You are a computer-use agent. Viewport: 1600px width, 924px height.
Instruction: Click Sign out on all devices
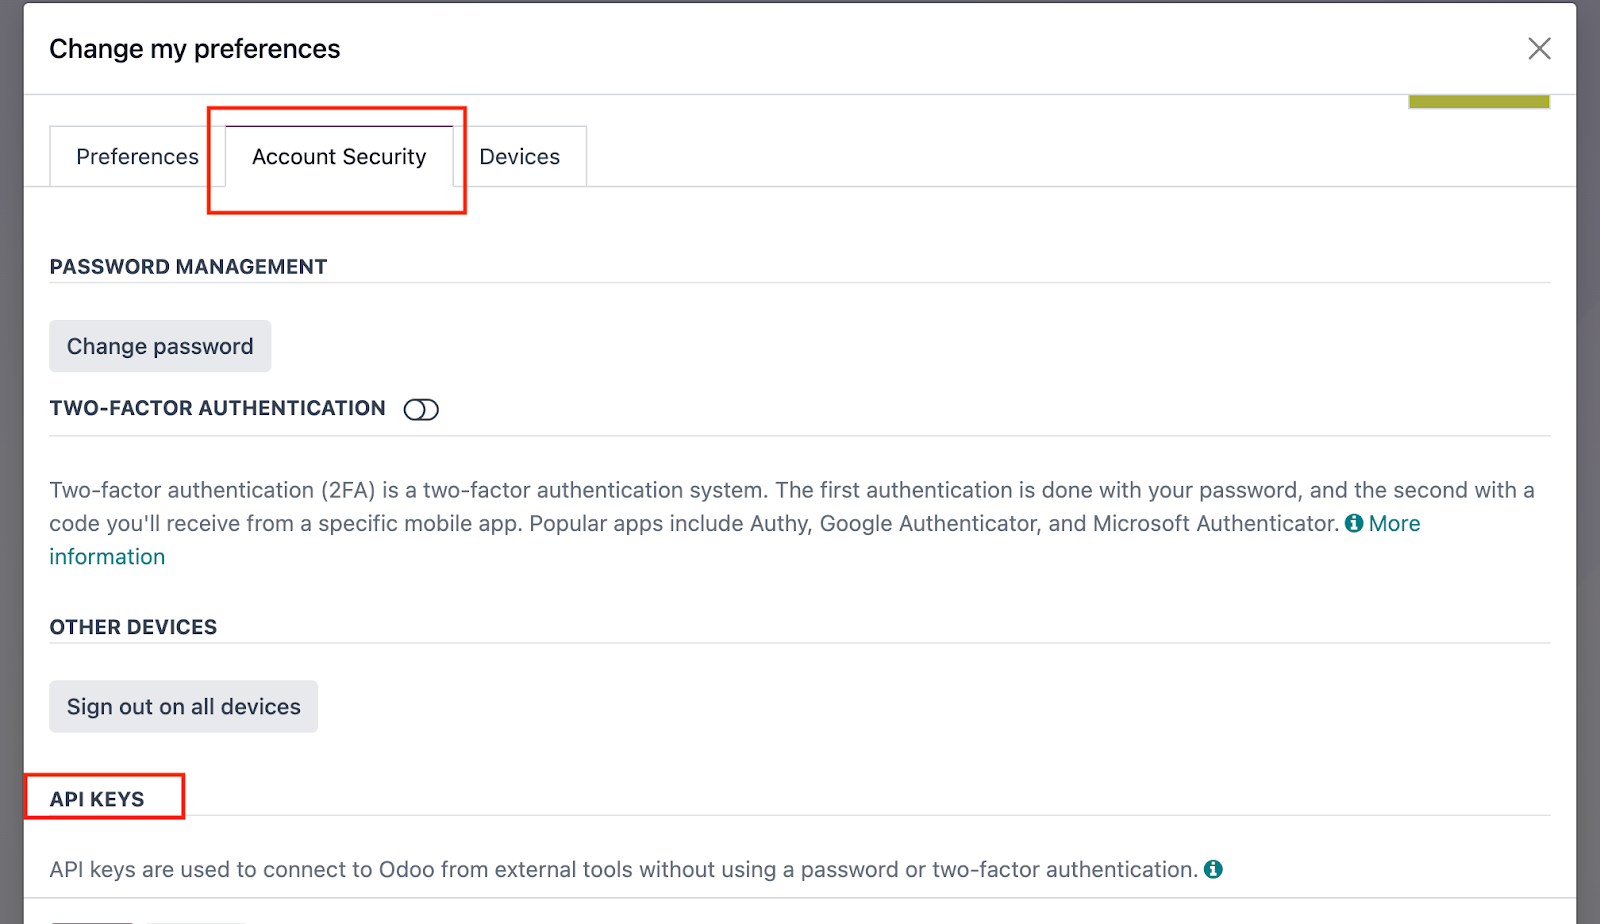click(184, 707)
